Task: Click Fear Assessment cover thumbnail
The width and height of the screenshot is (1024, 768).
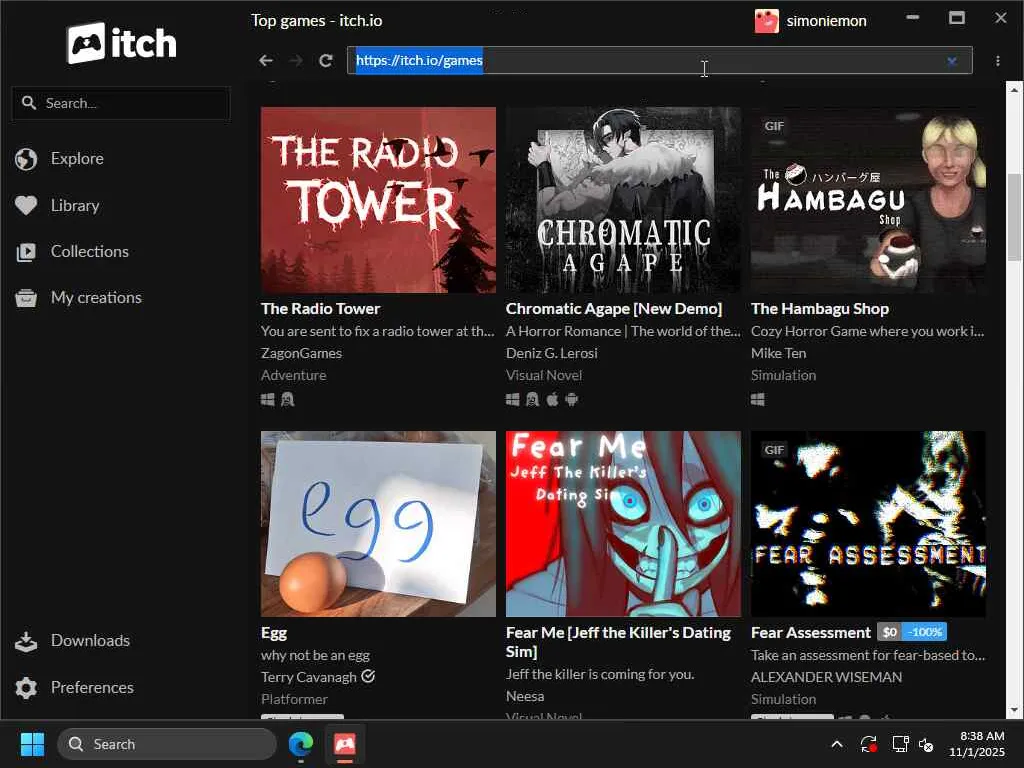Action: click(x=868, y=524)
